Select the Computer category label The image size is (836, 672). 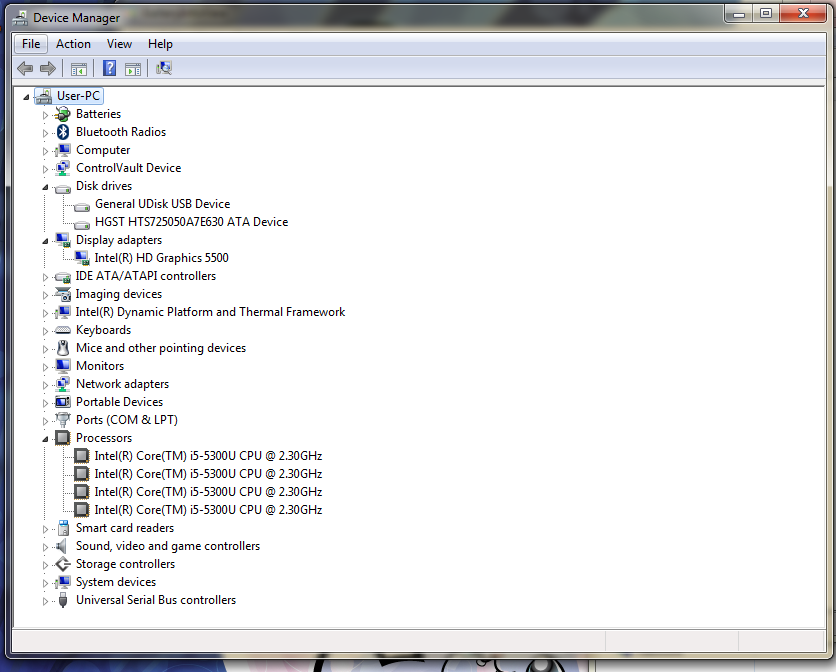103,150
